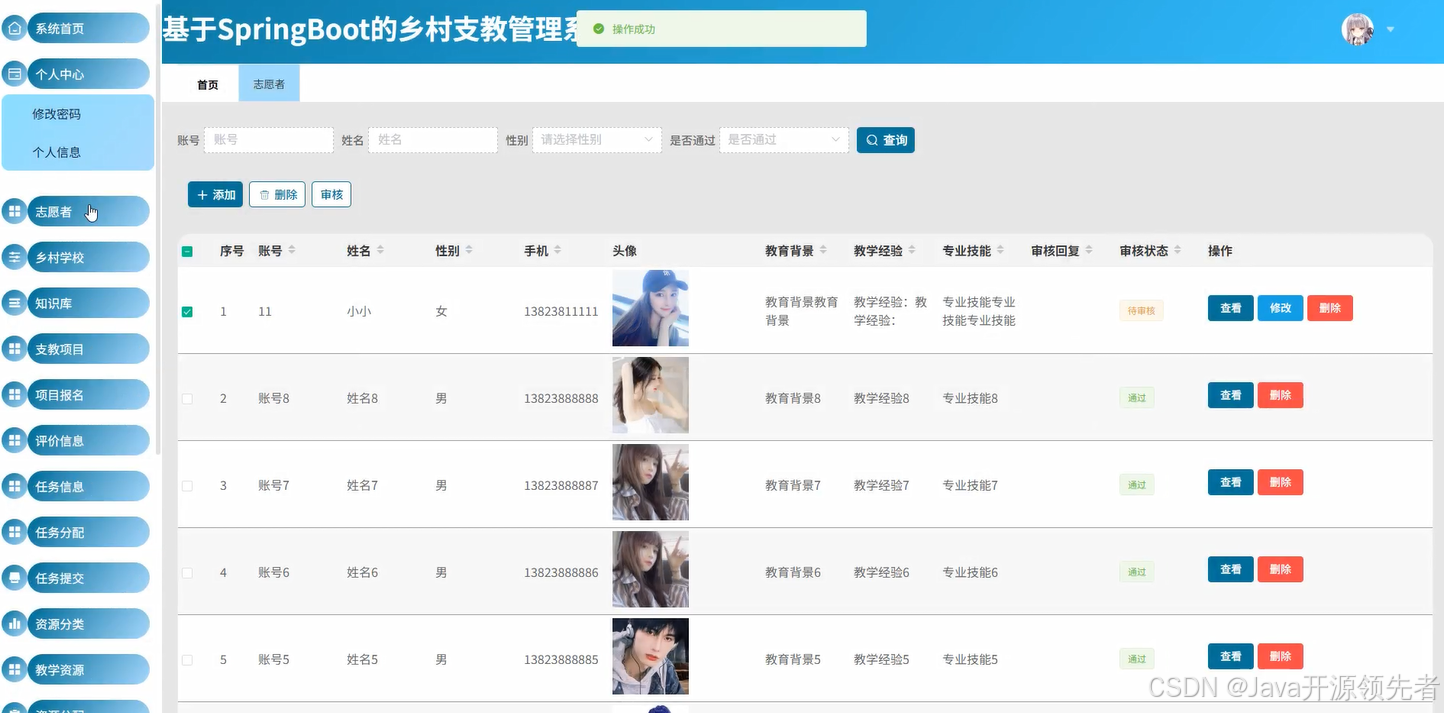Switch to the 志愿者 tab
Screen dimensions: 1444x713
[x=269, y=84]
